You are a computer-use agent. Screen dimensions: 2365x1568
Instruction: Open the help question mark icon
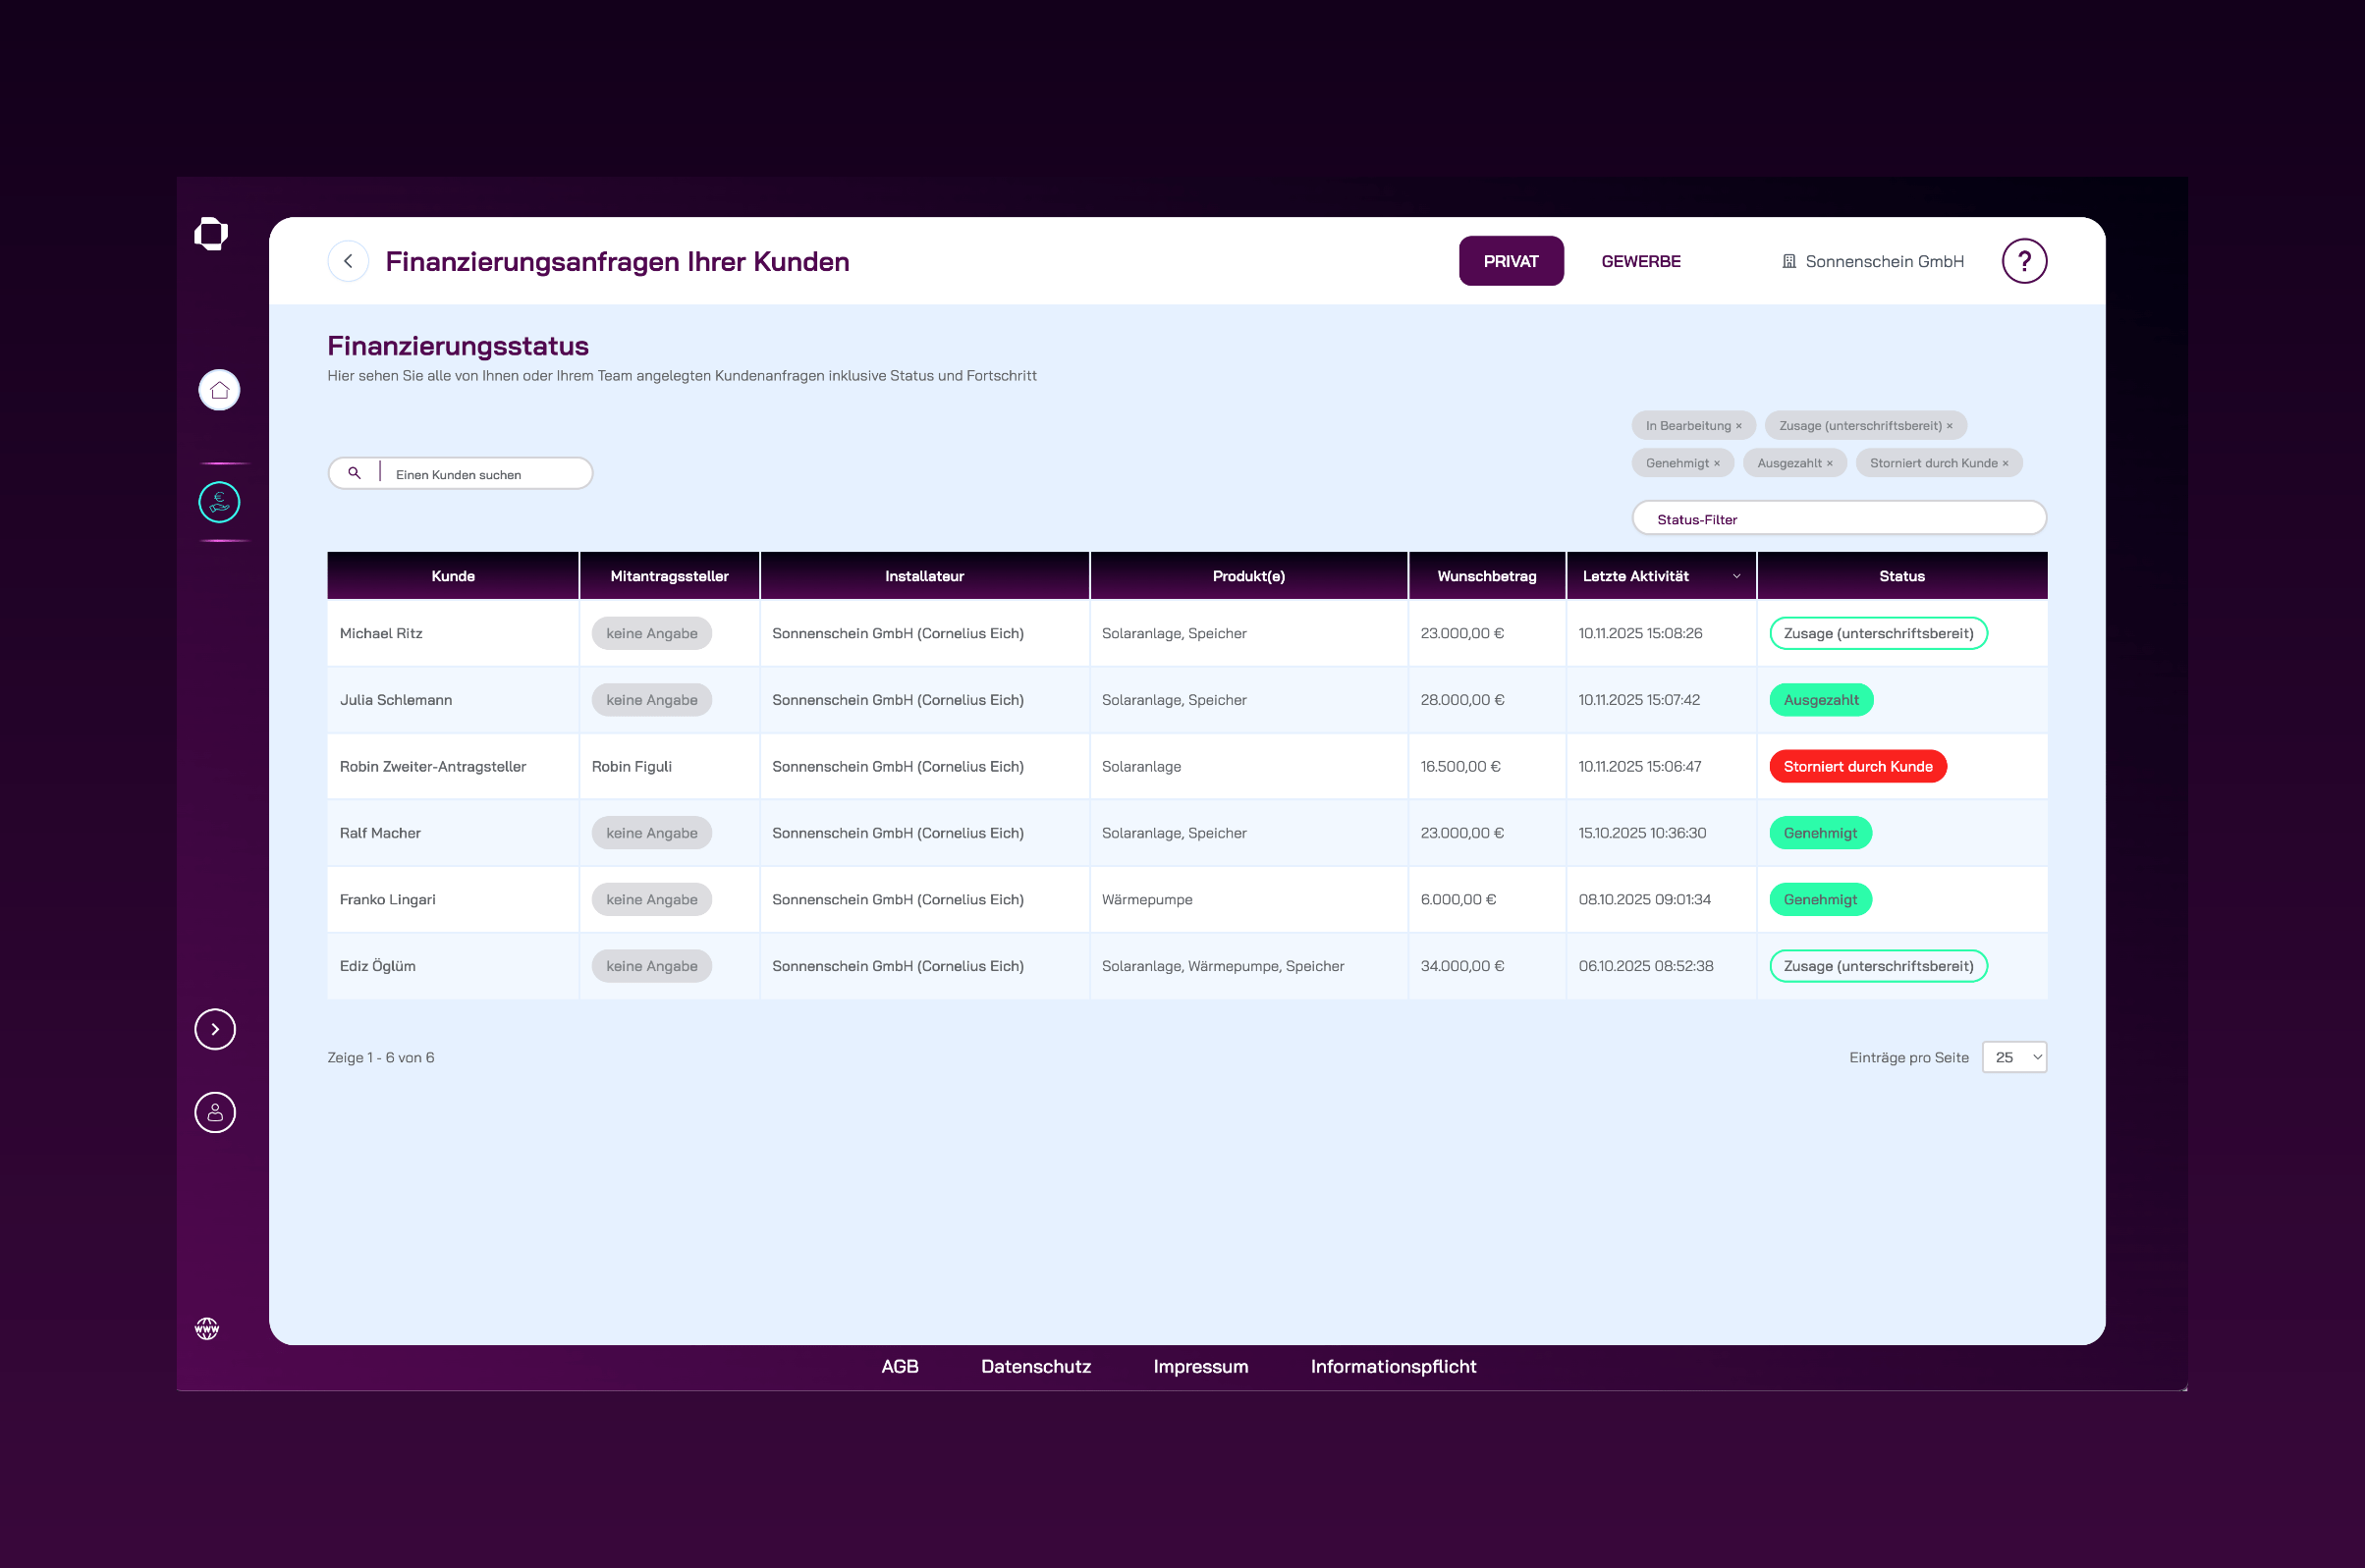tap(2024, 261)
